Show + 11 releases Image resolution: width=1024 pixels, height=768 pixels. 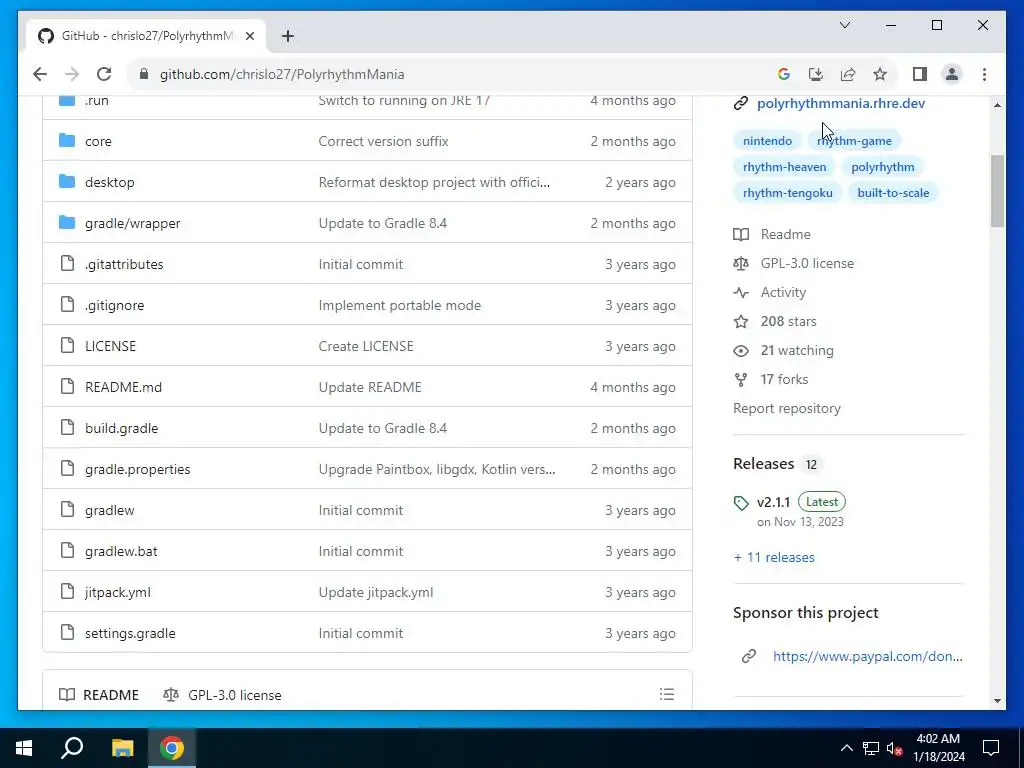[x=774, y=558]
